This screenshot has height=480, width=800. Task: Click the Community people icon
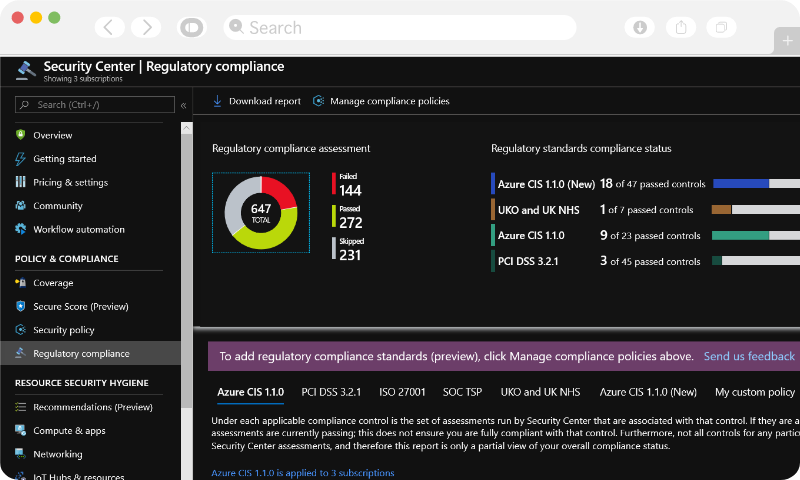(x=20, y=206)
